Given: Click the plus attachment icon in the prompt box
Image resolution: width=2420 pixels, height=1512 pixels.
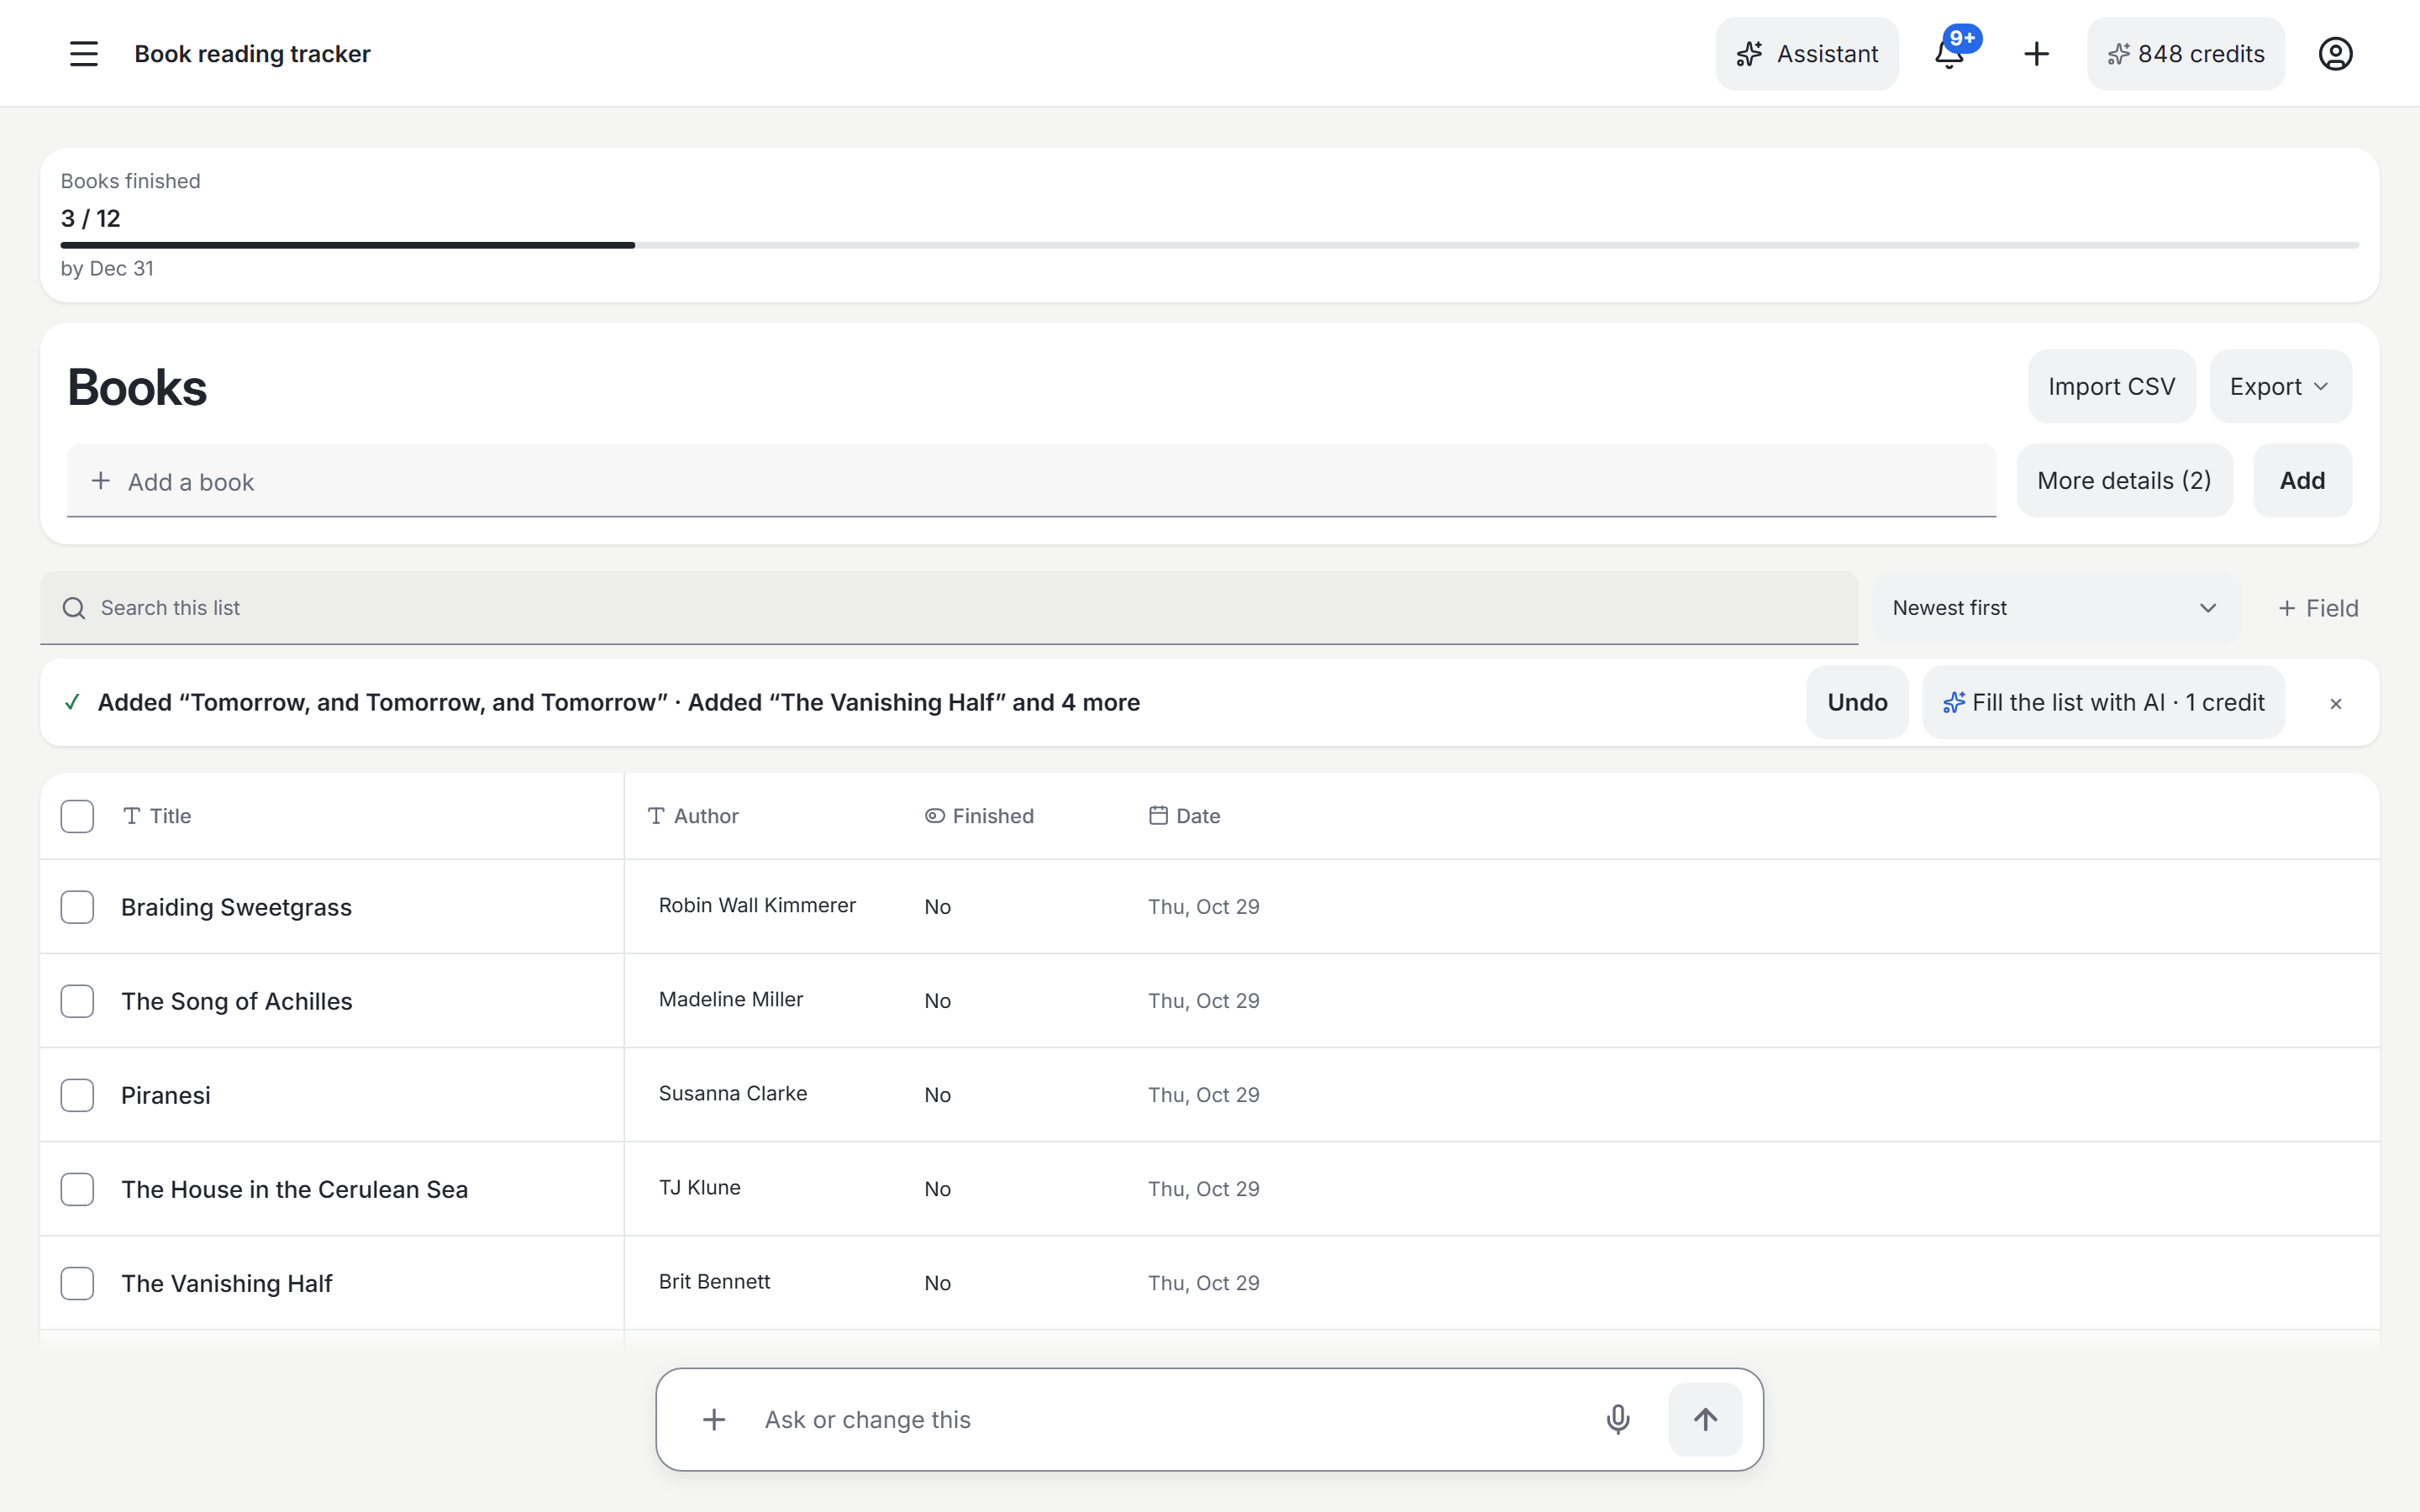Looking at the screenshot, I should (714, 1419).
